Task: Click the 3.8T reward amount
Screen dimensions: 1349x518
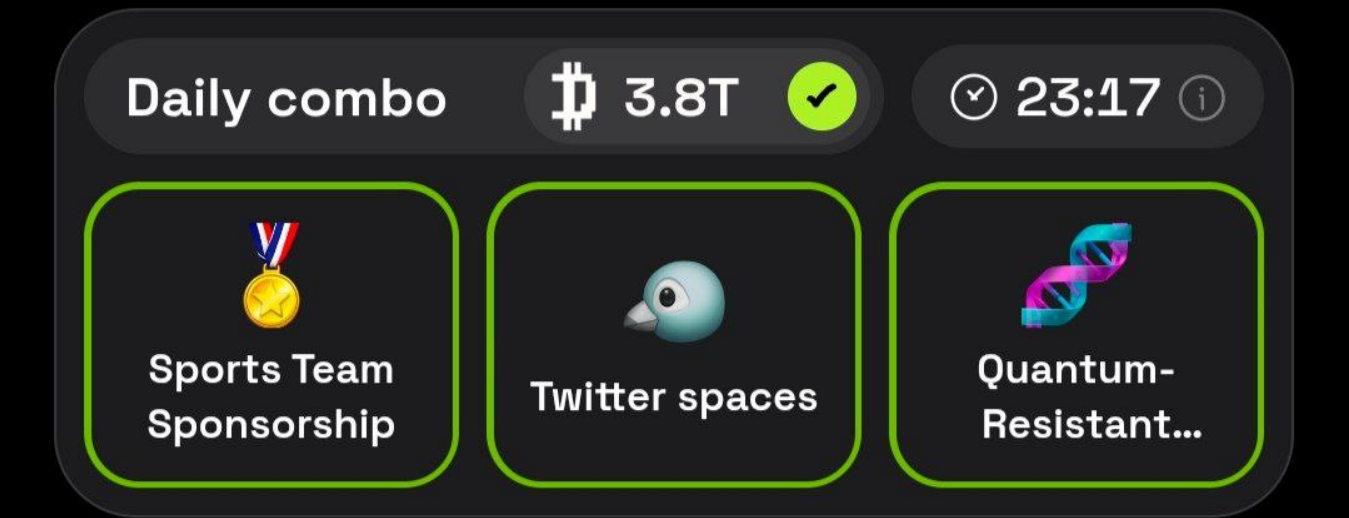Action: pyautogui.click(x=681, y=98)
